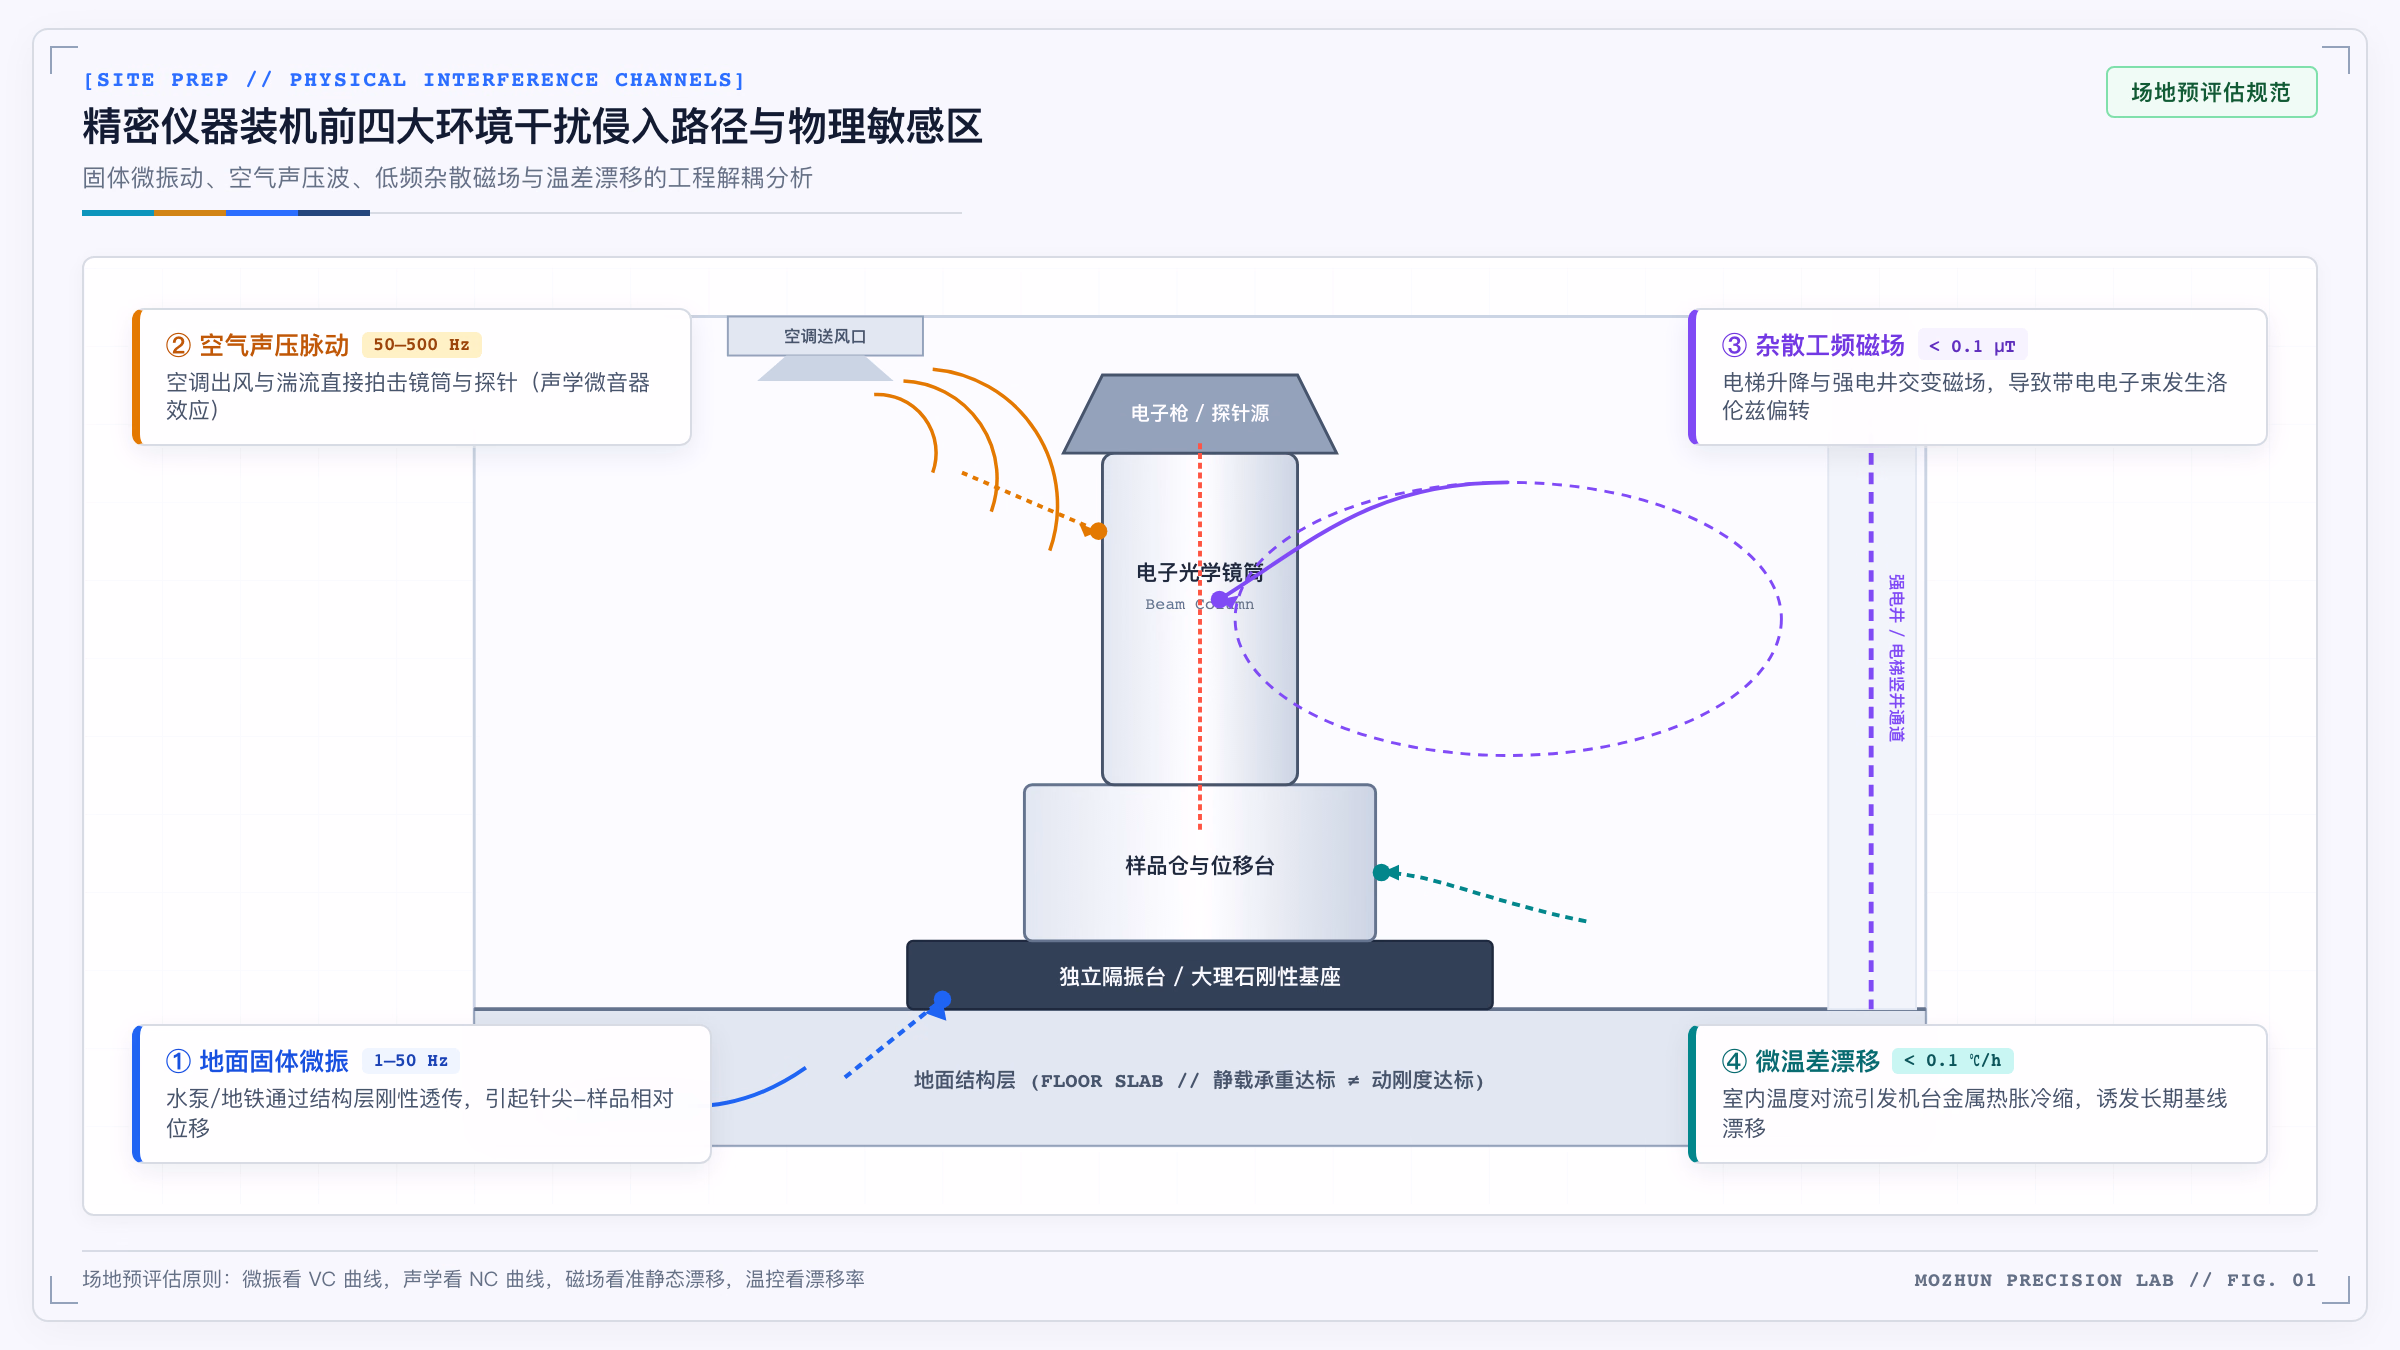
Task: Click the 电子枪 / 探针源 trapezoid
Action: tap(1200, 414)
